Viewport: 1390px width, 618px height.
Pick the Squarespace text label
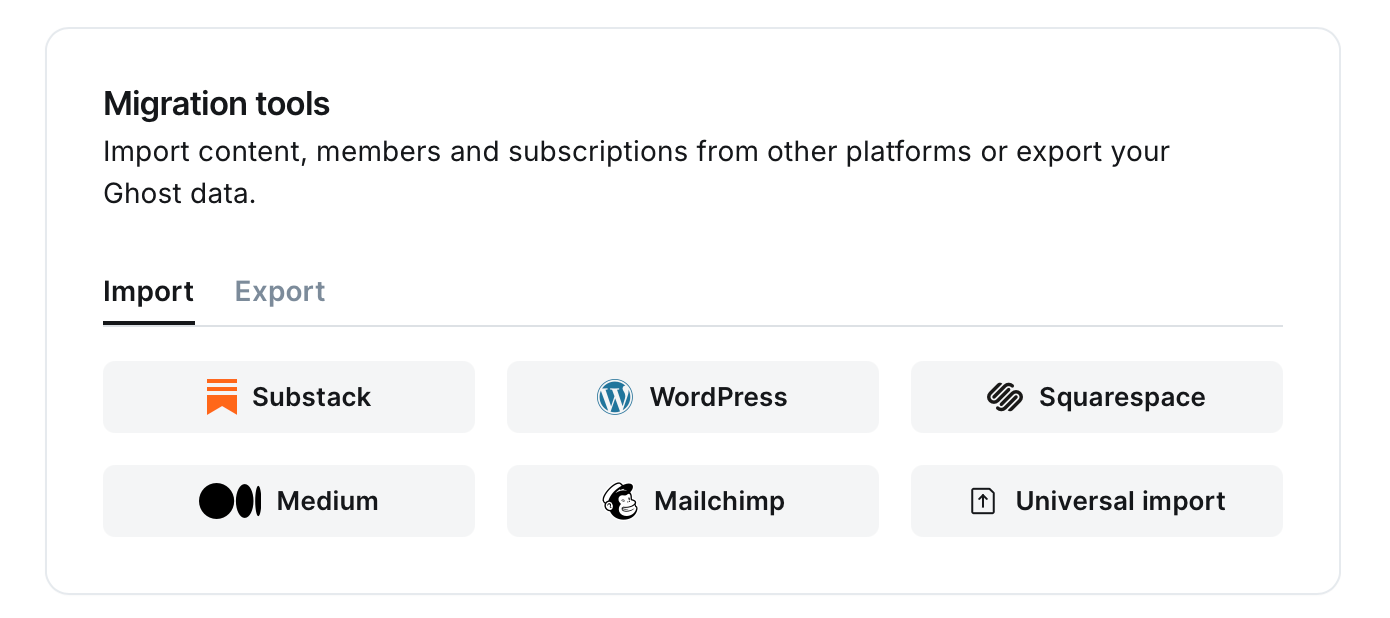pos(1122,397)
